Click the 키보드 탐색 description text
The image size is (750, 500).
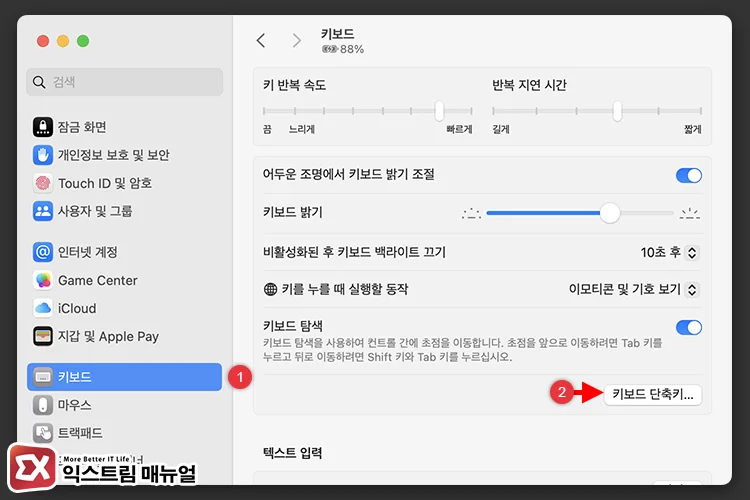[x=463, y=350]
